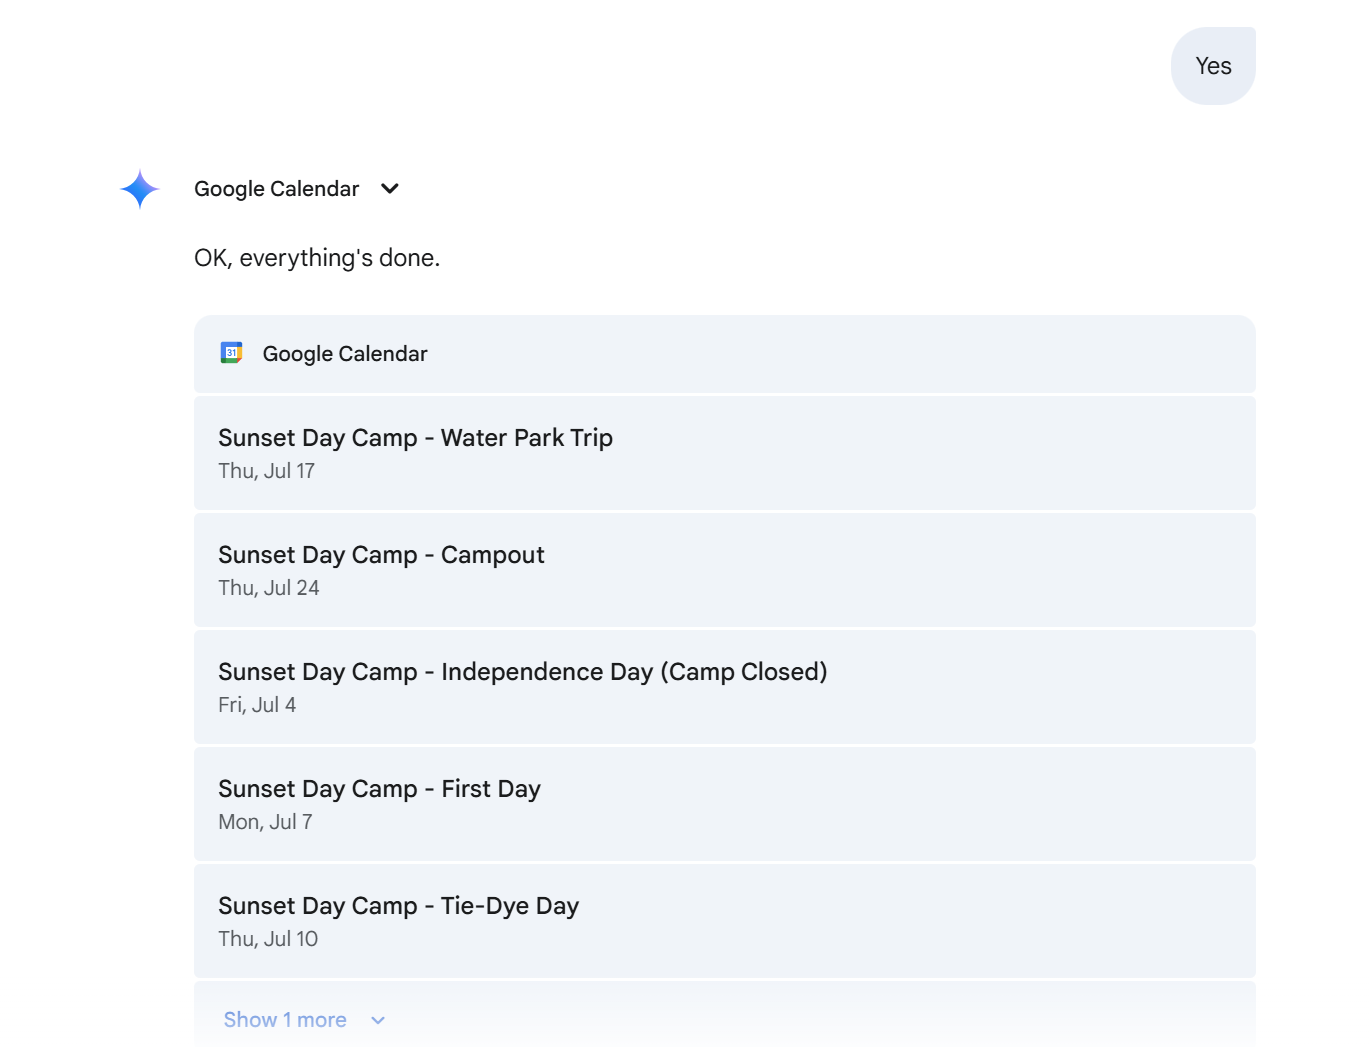Screen dimensions: 1369x1047
Task: Click Show 1 more link
Action: 285,1020
